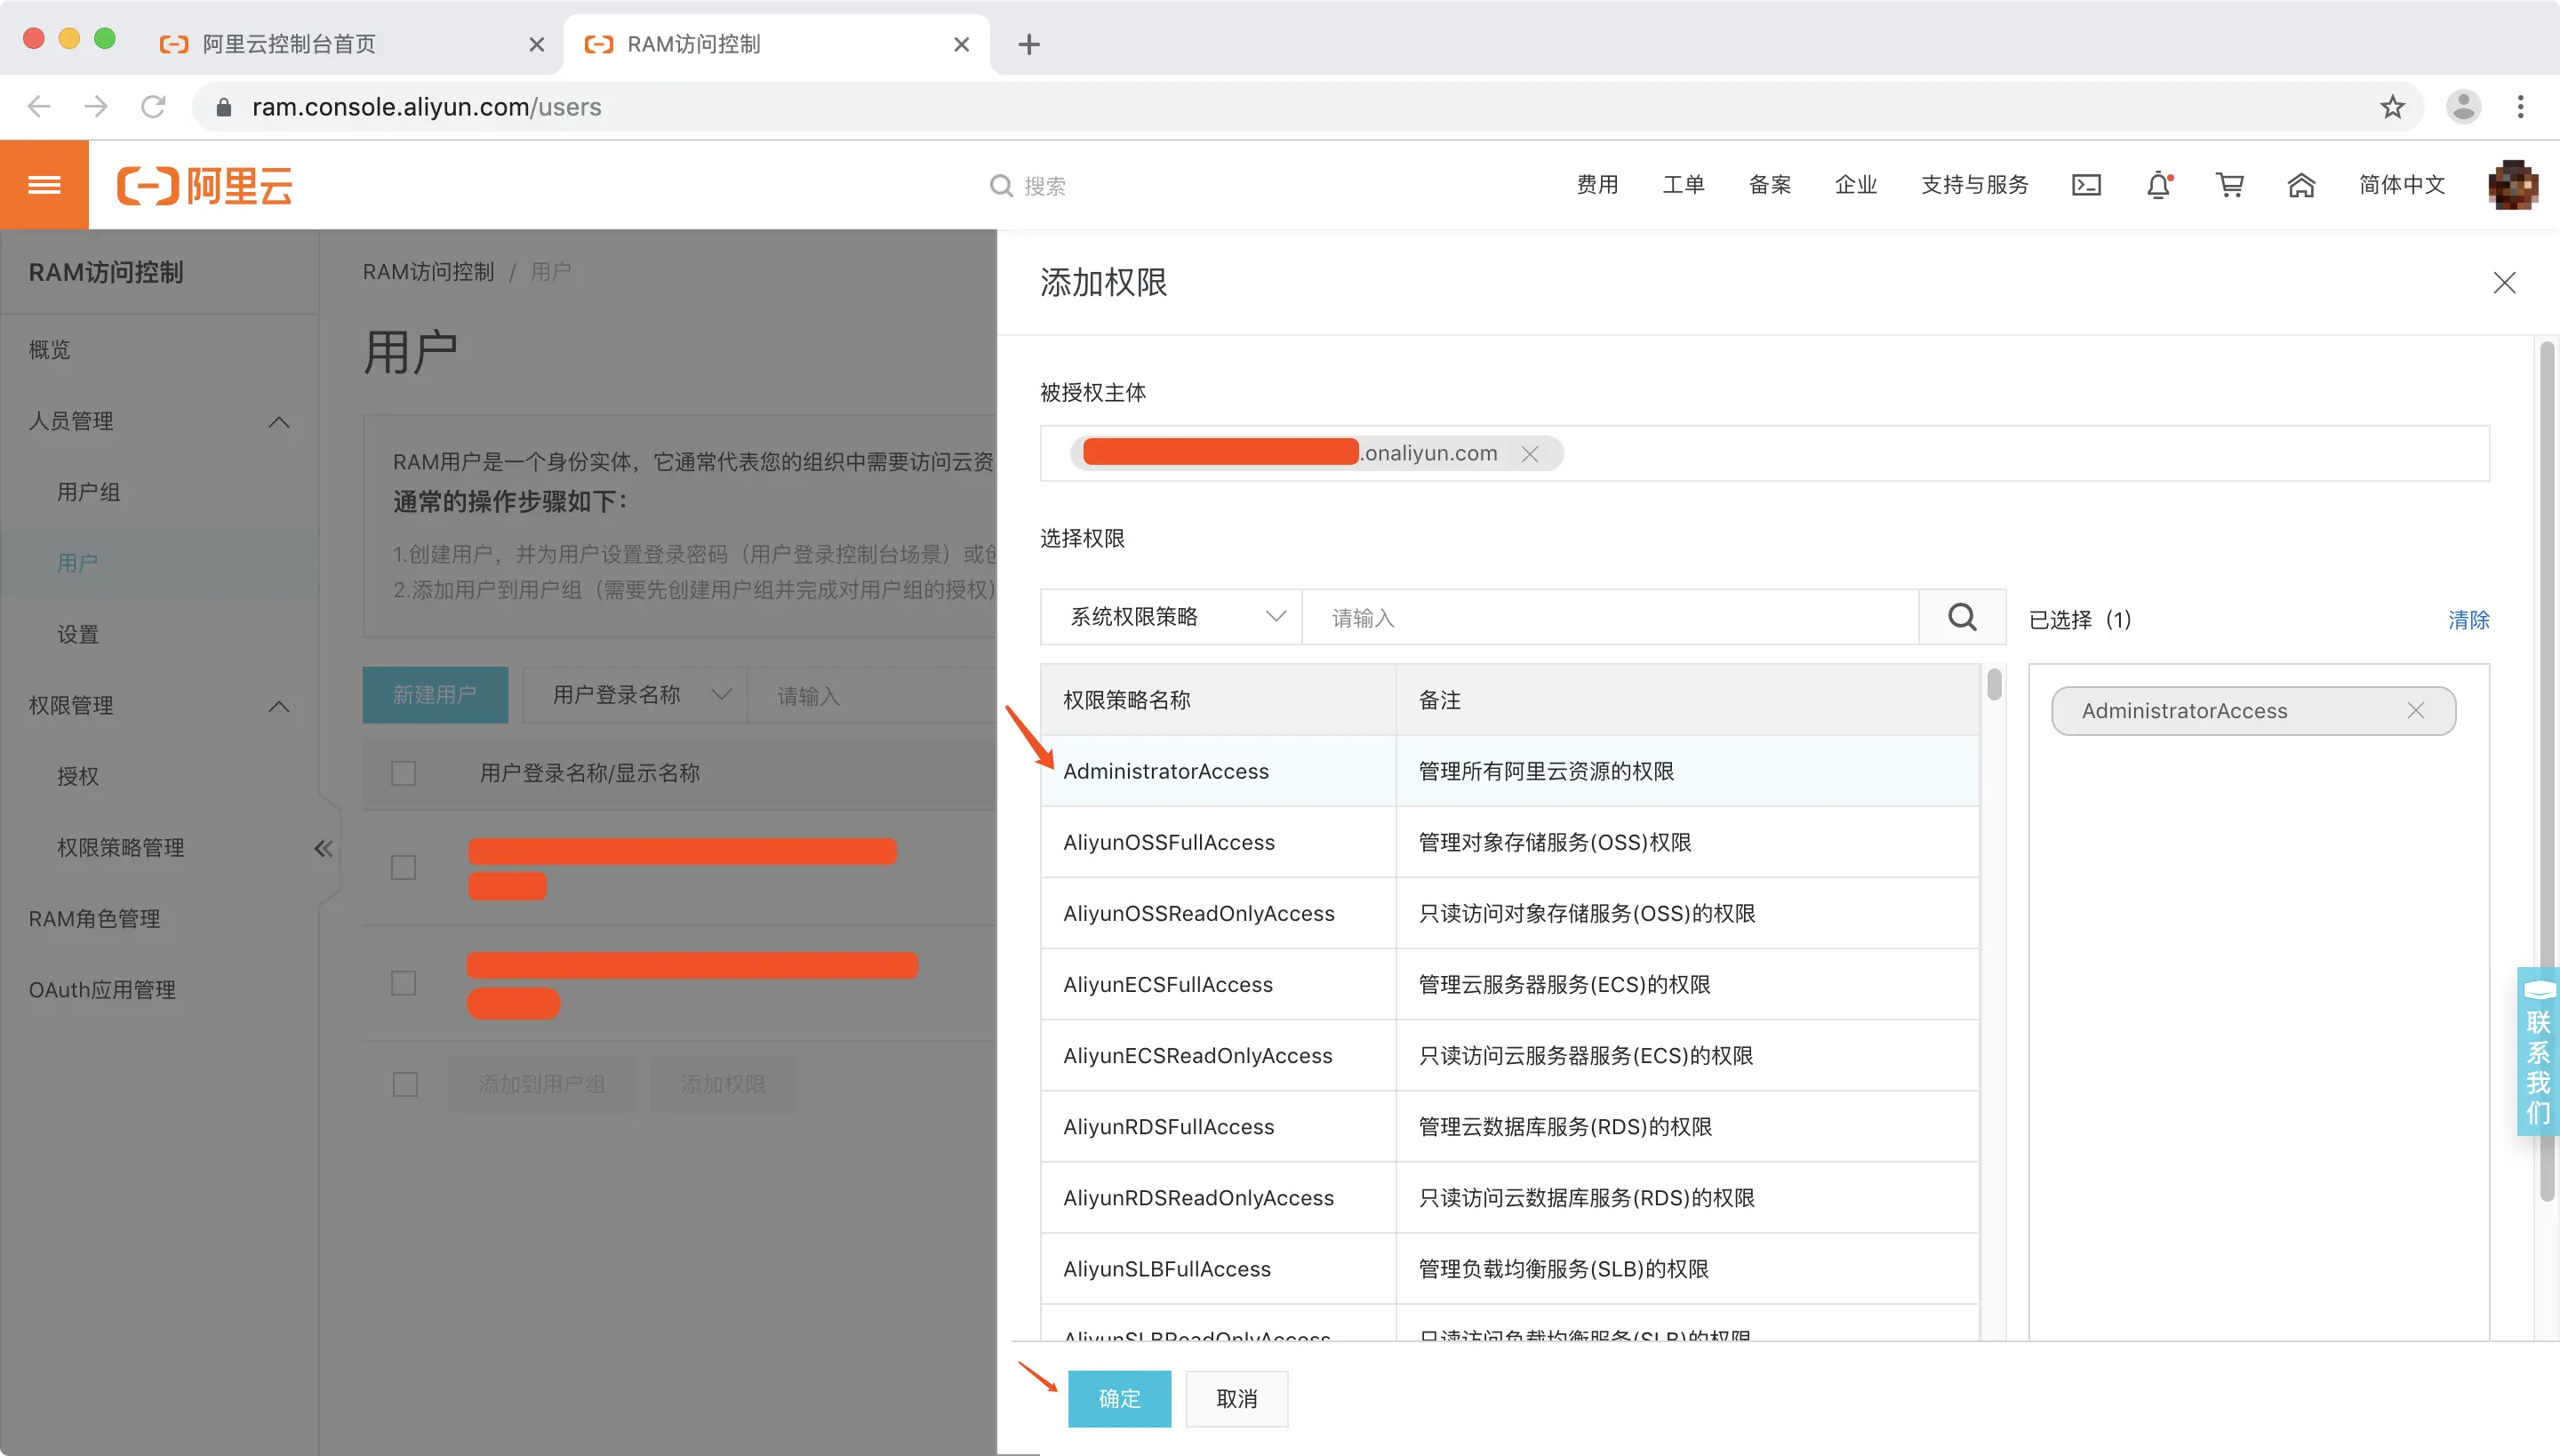2560x1456 pixels.
Task: Remove AdministratorAccess from selected list
Action: [2415, 710]
